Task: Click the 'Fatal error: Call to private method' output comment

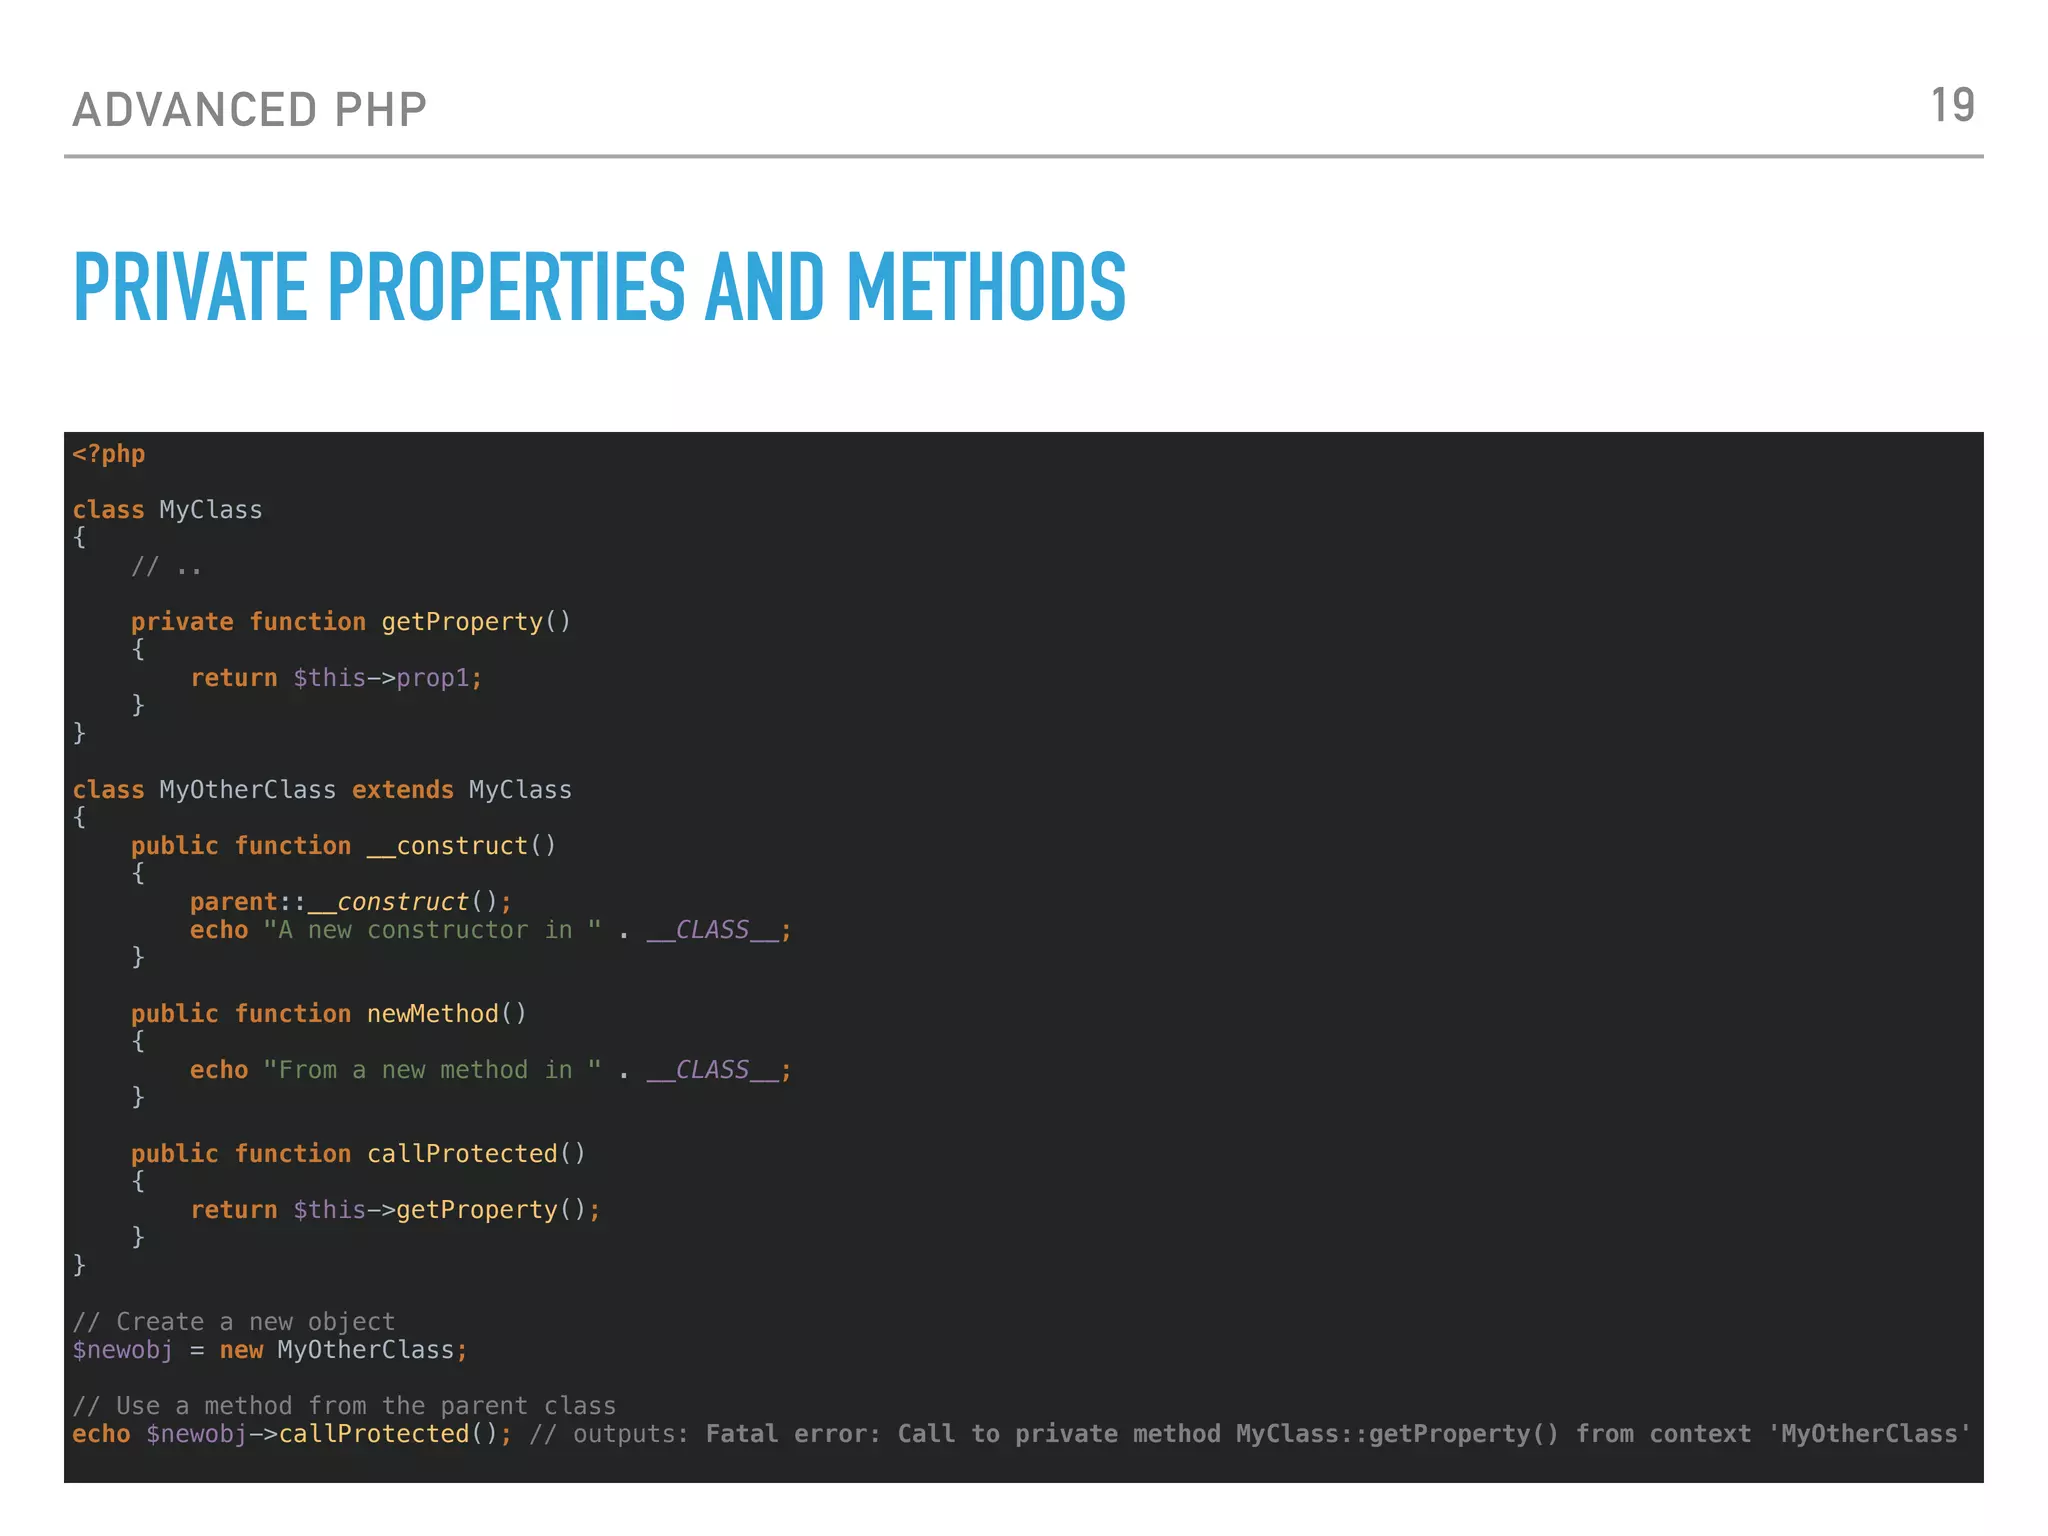Action: (x=1250, y=1434)
